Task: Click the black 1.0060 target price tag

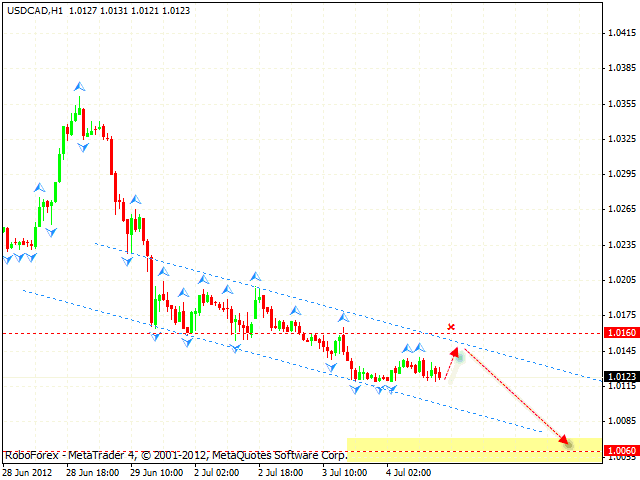Action: [621, 451]
